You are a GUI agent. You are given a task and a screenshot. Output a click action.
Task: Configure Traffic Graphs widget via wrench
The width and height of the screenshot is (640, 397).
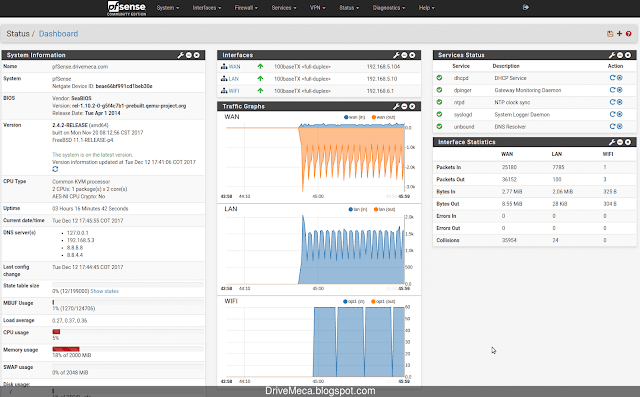point(396,106)
